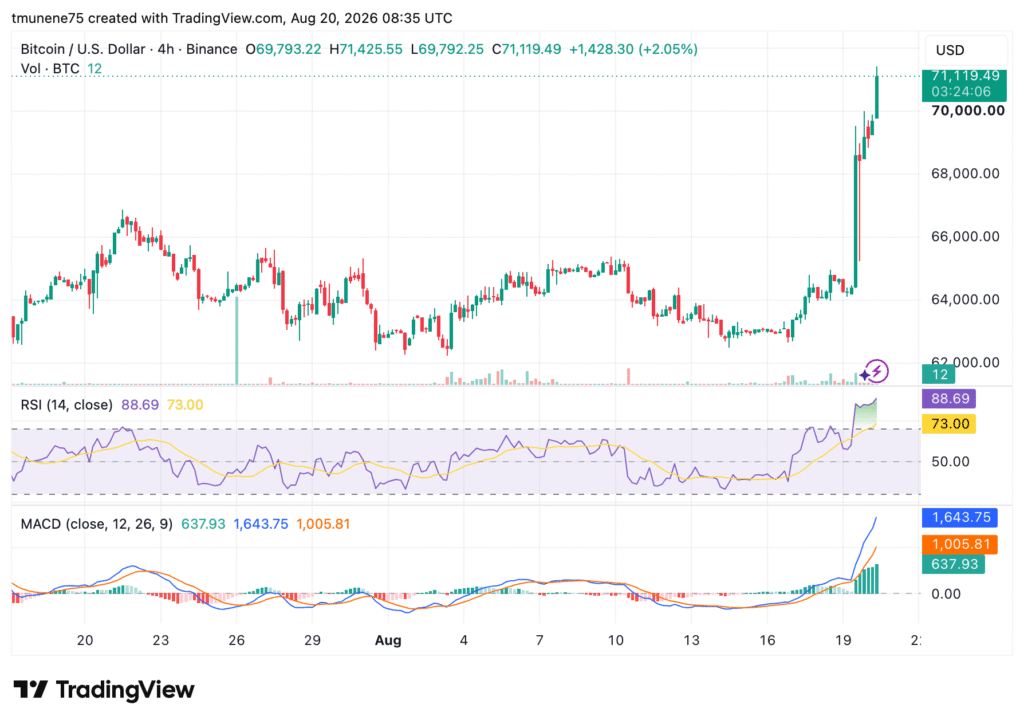Click the purple 88.69 RSI value tag
Screen dimensions: 1024x724
pos(949,398)
